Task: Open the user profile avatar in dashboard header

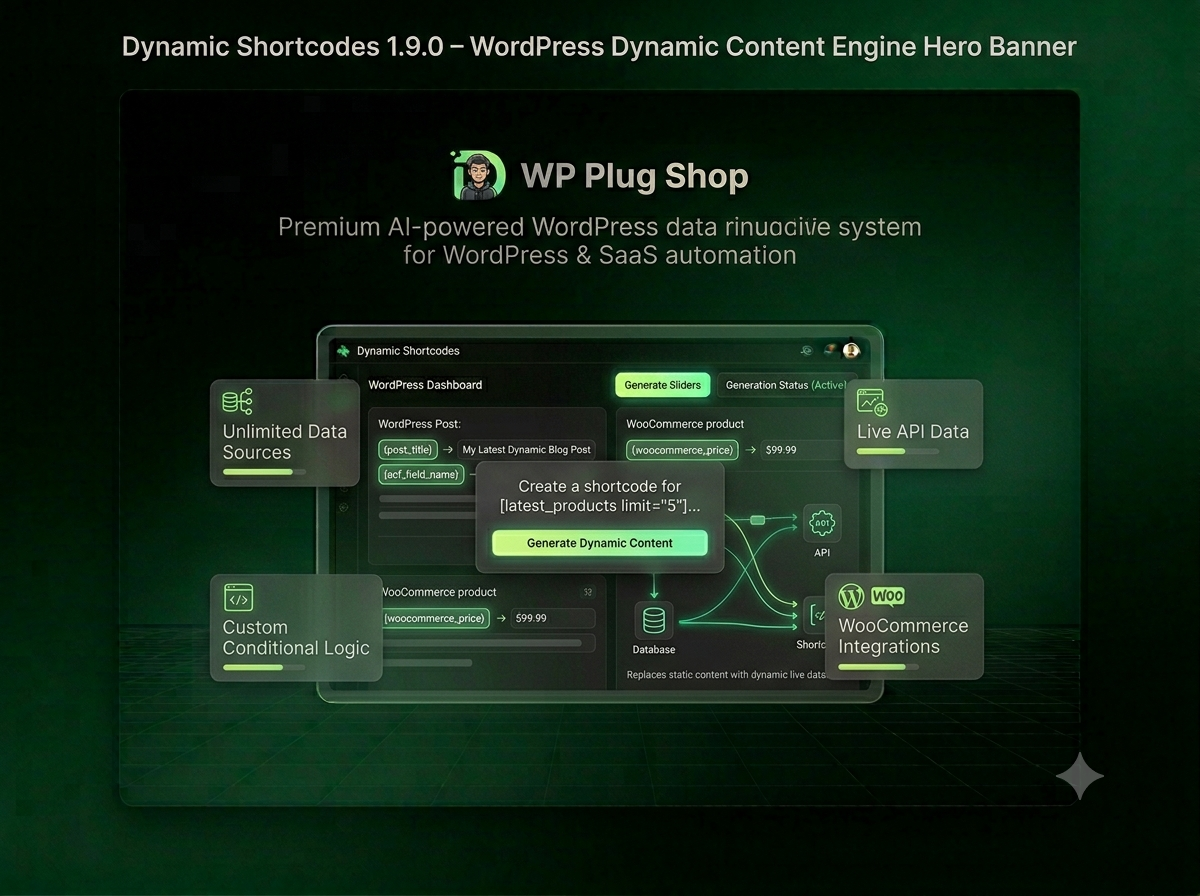Action: coord(851,351)
